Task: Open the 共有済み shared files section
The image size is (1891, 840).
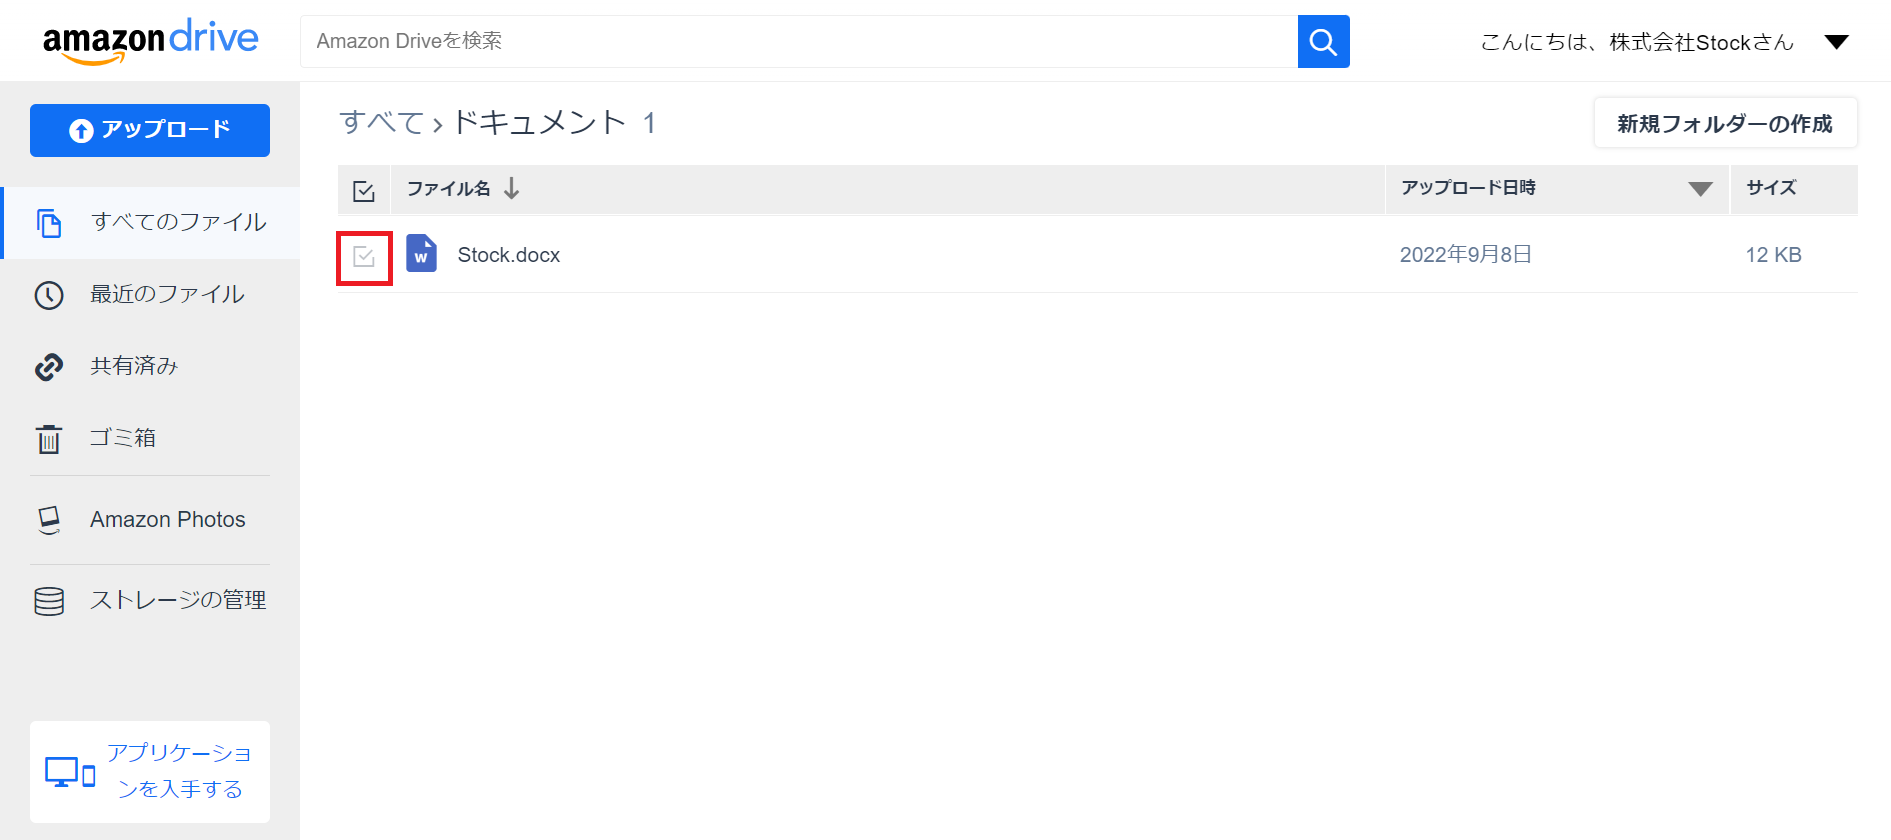Action: [x=133, y=366]
